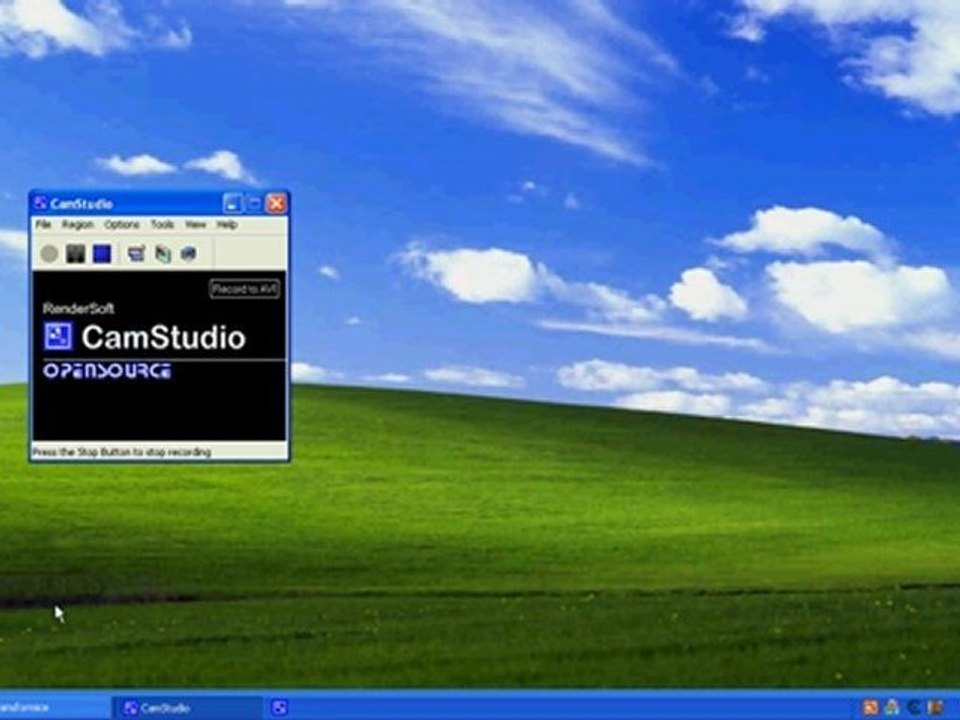This screenshot has height=720, width=960.
Task: Click the dark crescent system tray icon
Action: (913, 708)
